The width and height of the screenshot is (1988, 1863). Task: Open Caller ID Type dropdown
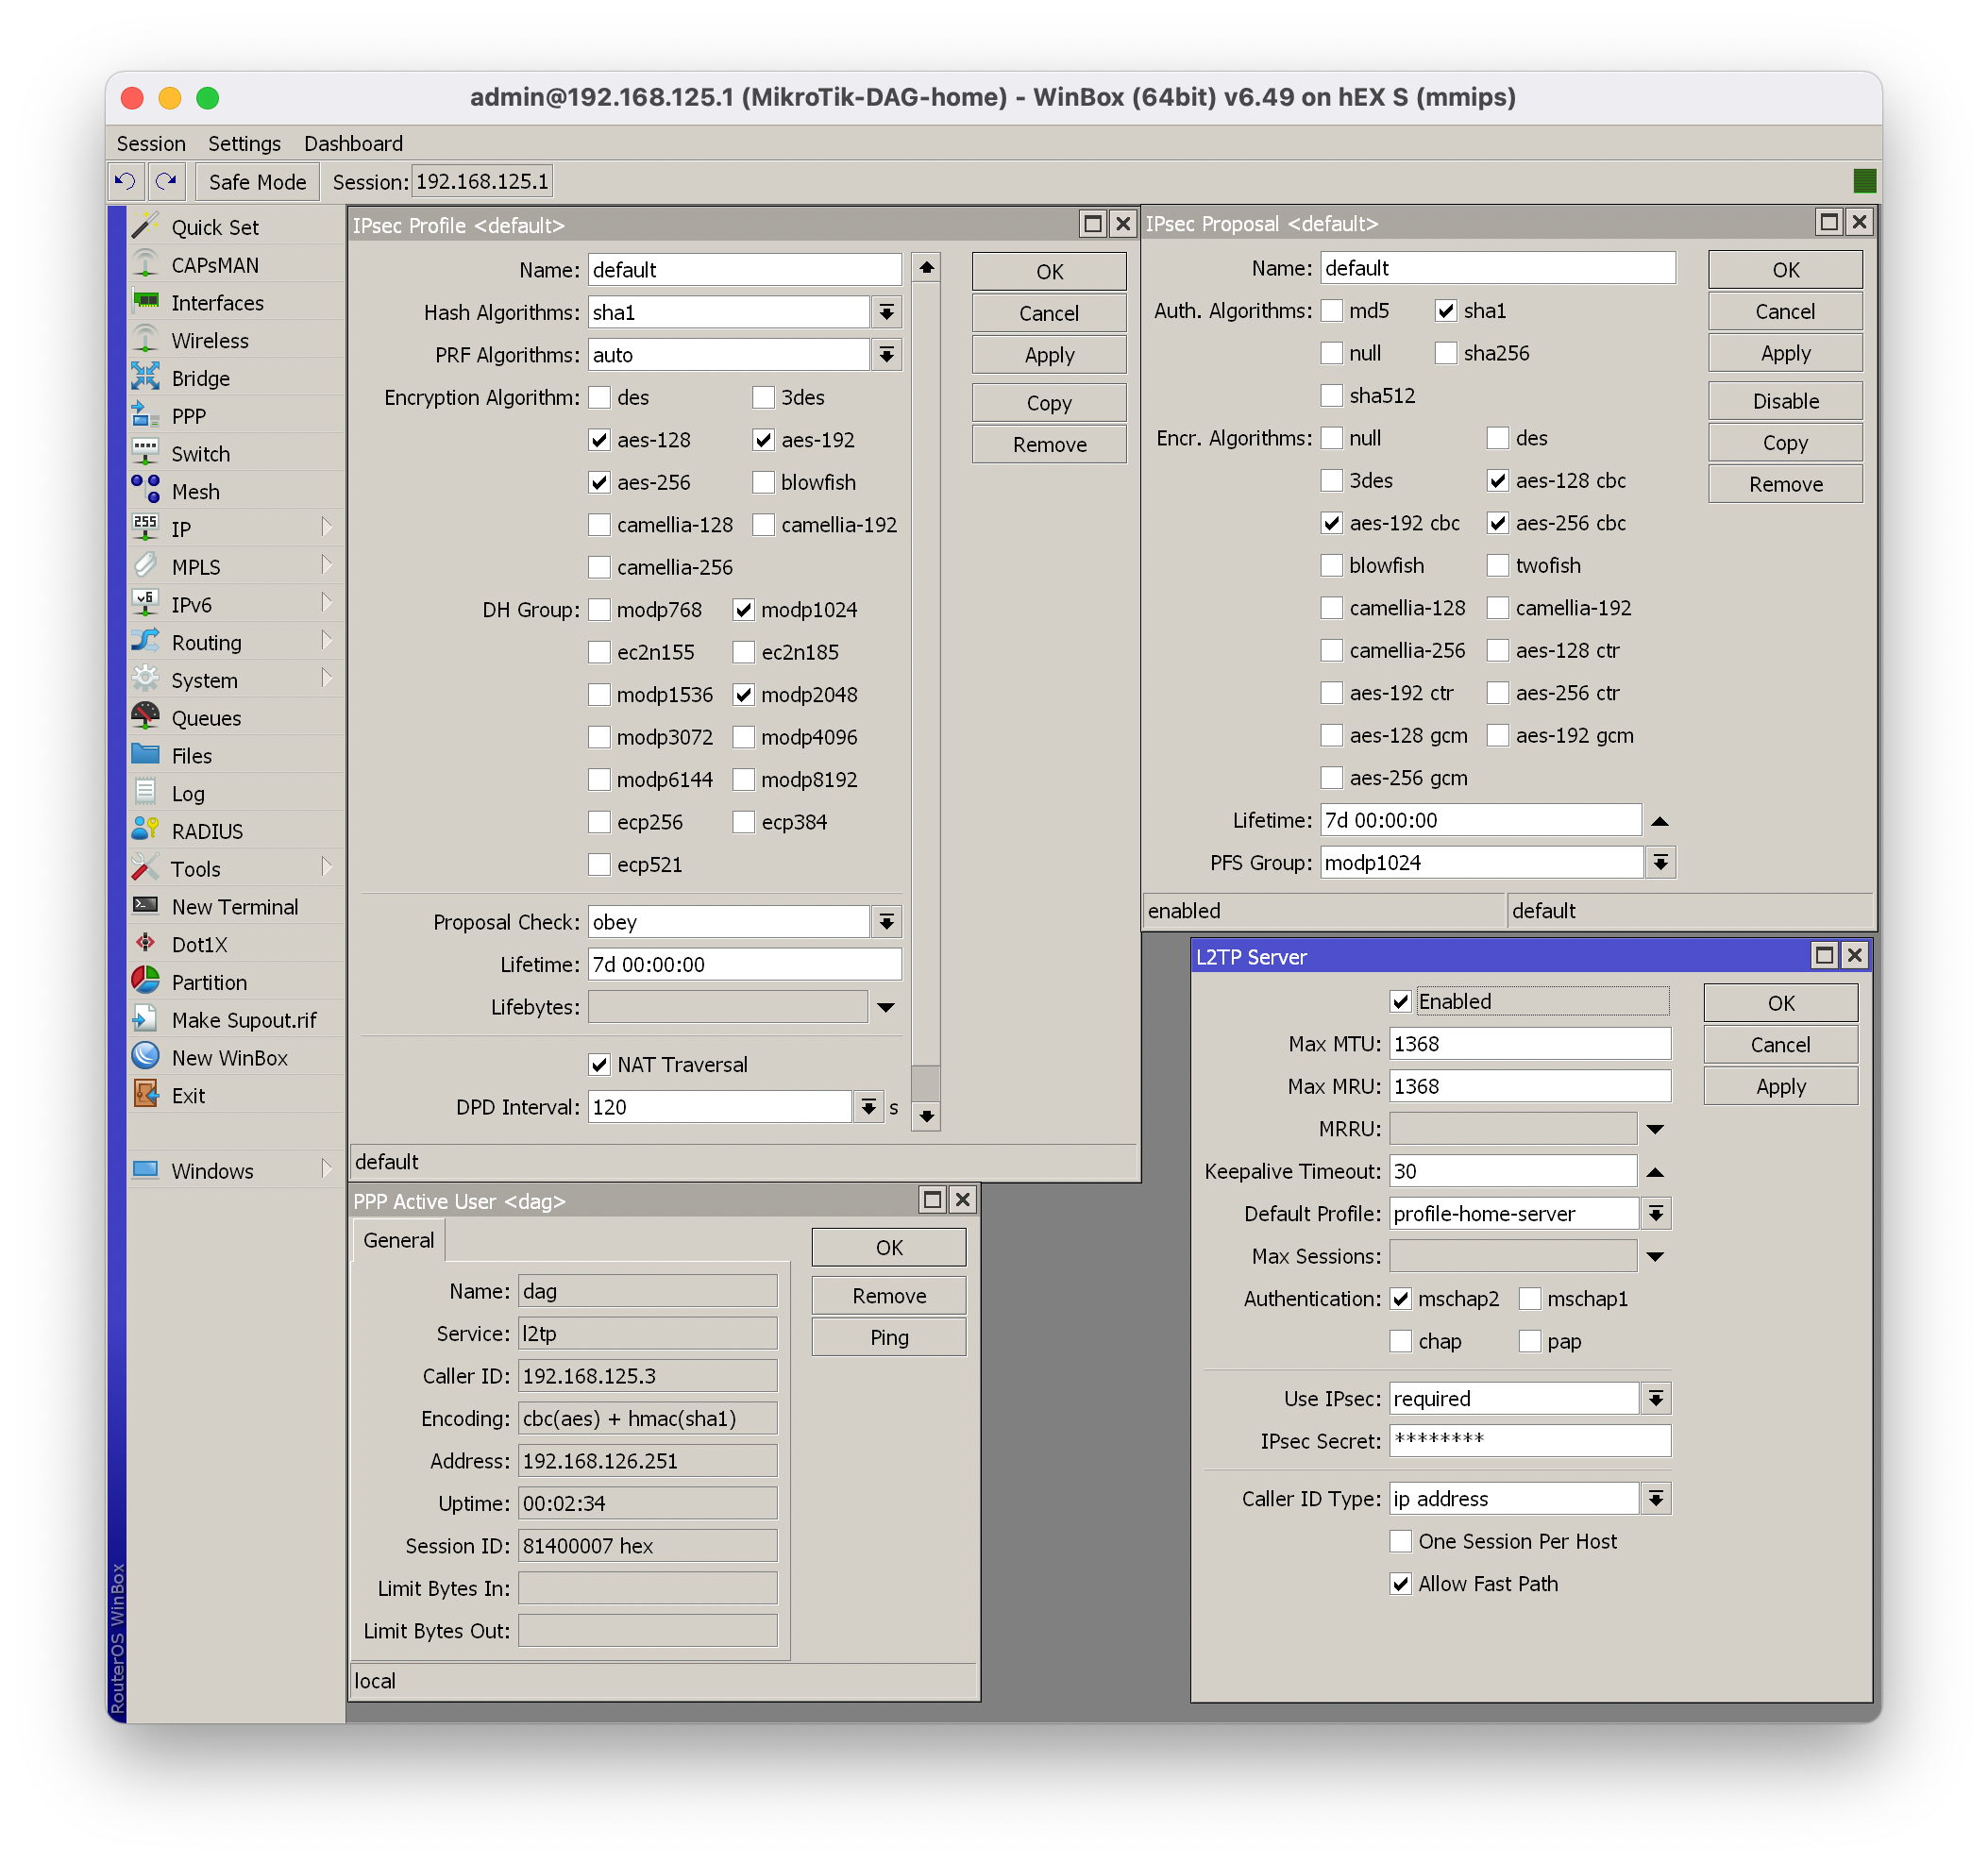tap(1656, 1499)
